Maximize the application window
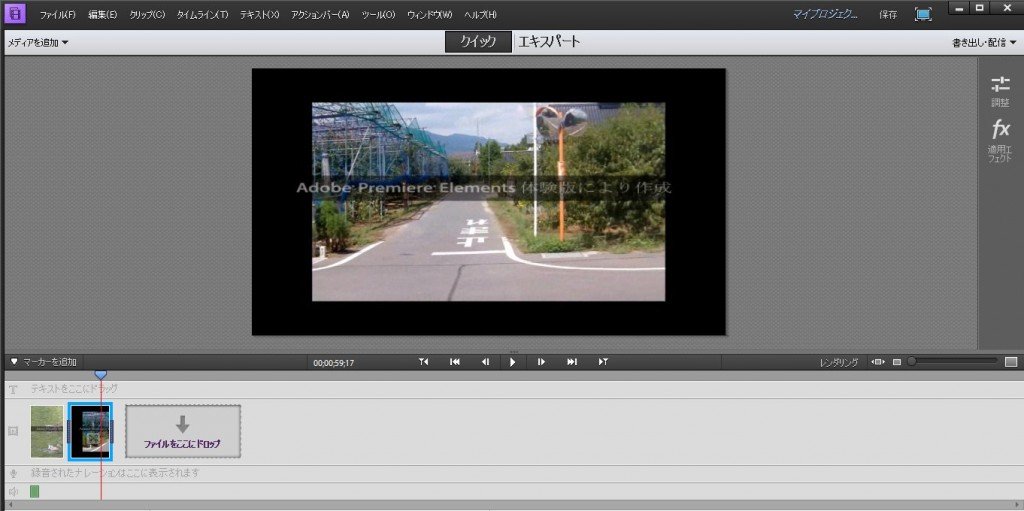The height and width of the screenshot is (511, 1024). click(x=978, y=8)
